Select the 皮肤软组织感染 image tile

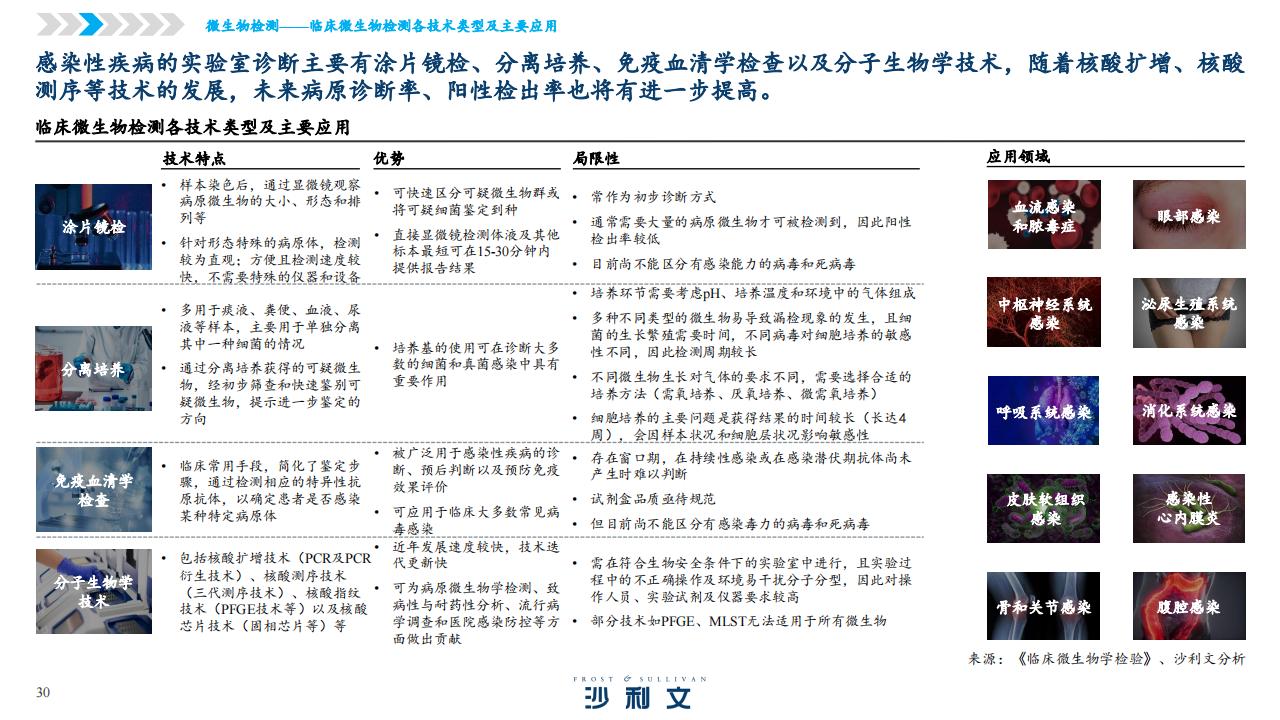click(1044, 508)
